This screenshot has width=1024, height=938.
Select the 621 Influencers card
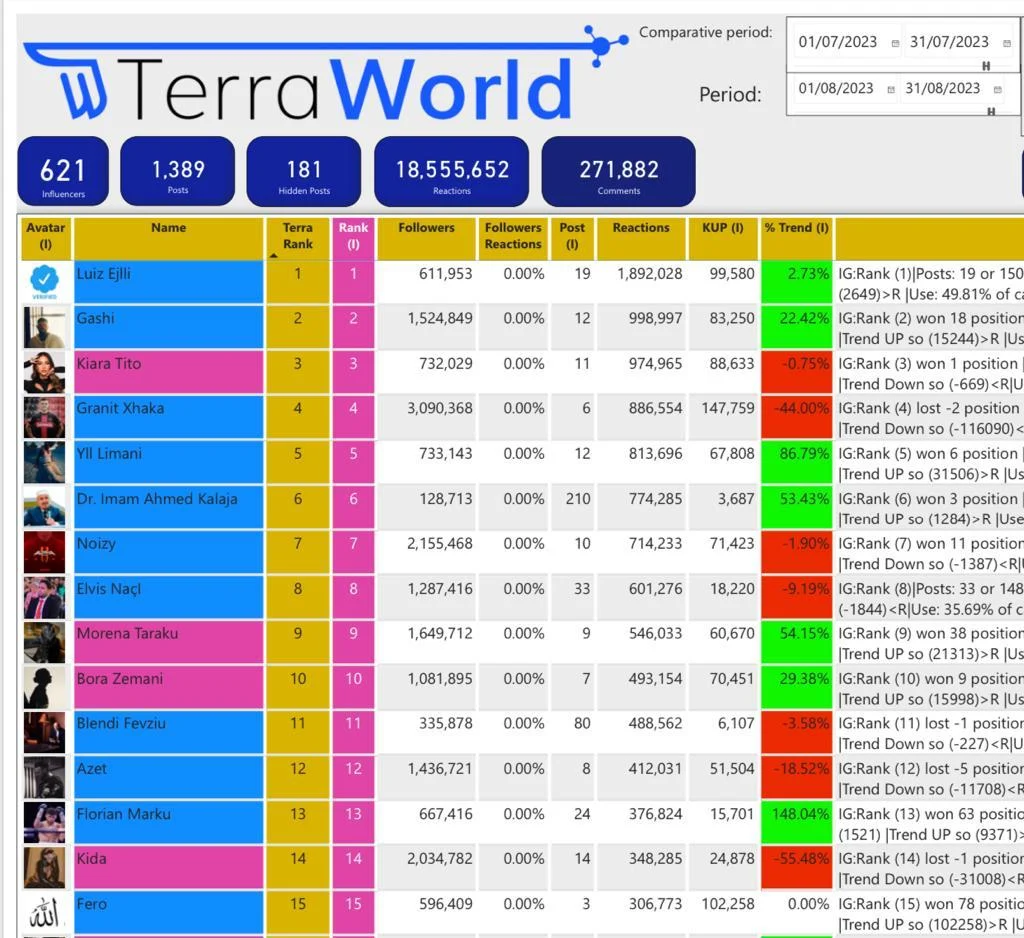pyautogui.click(x=63, y=171)
